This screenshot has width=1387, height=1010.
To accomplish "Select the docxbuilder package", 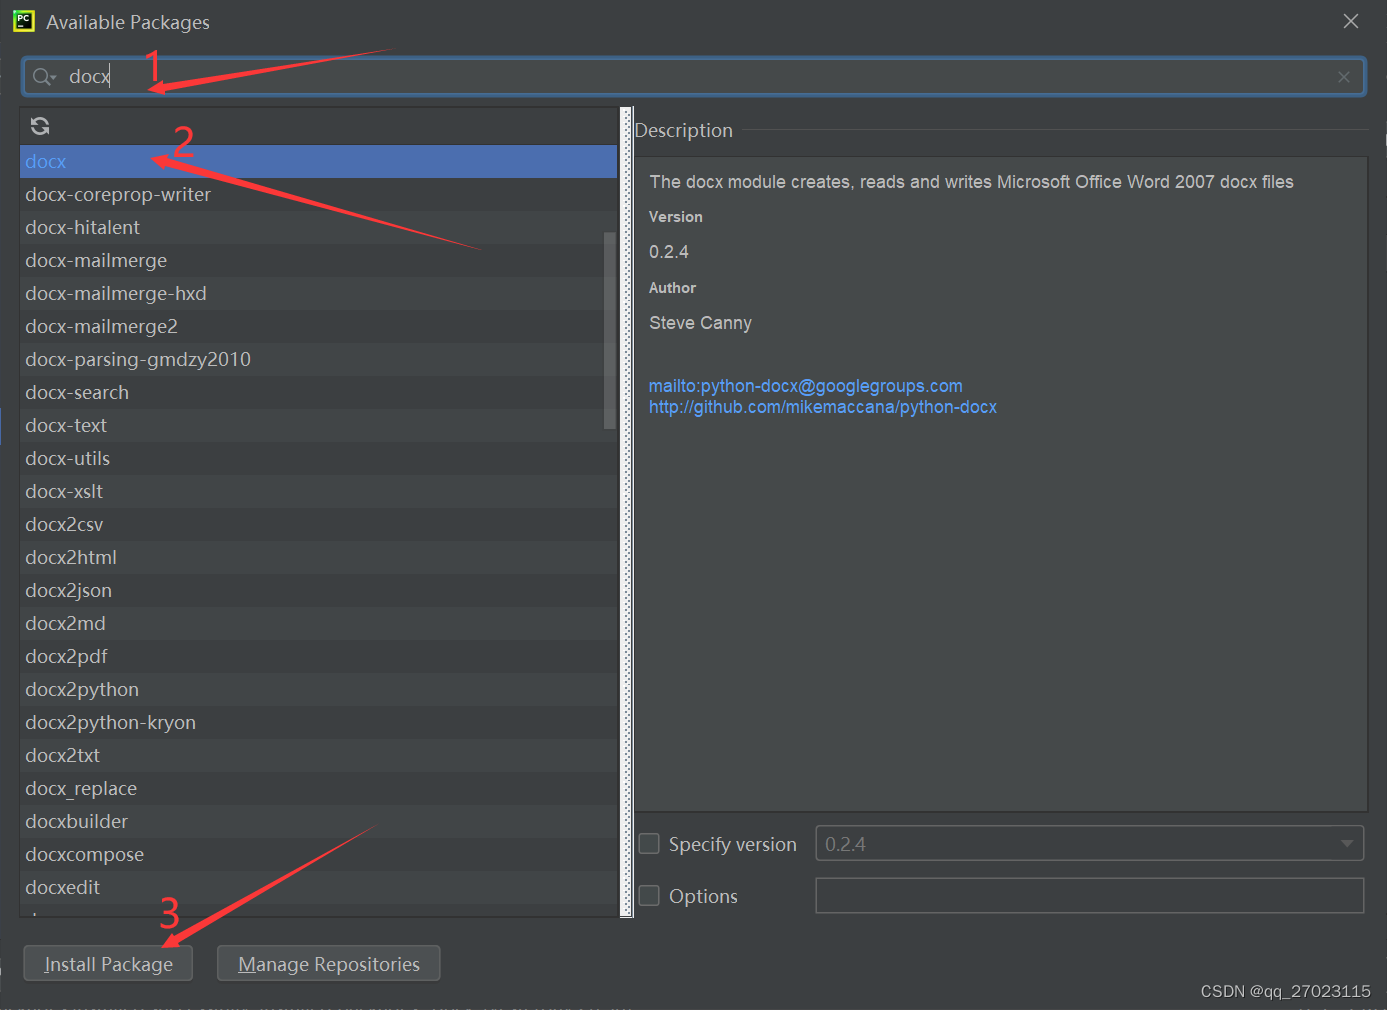I will pyautogui.click(x=319, y=822).
